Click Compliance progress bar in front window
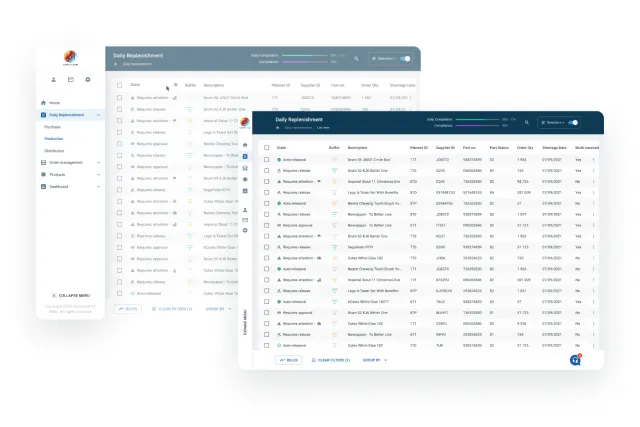Screen dimensions: 640x427 [x=477, y=126]
